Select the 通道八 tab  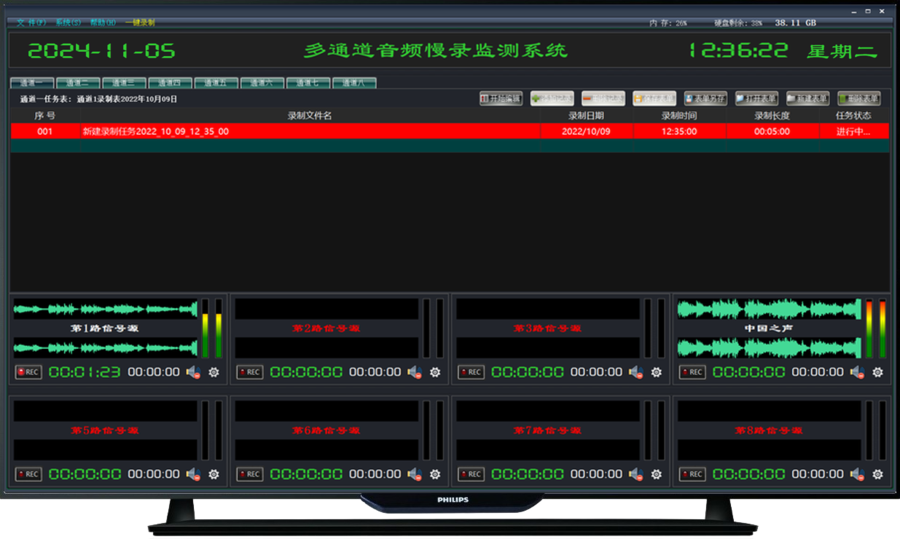coord(355,83)
